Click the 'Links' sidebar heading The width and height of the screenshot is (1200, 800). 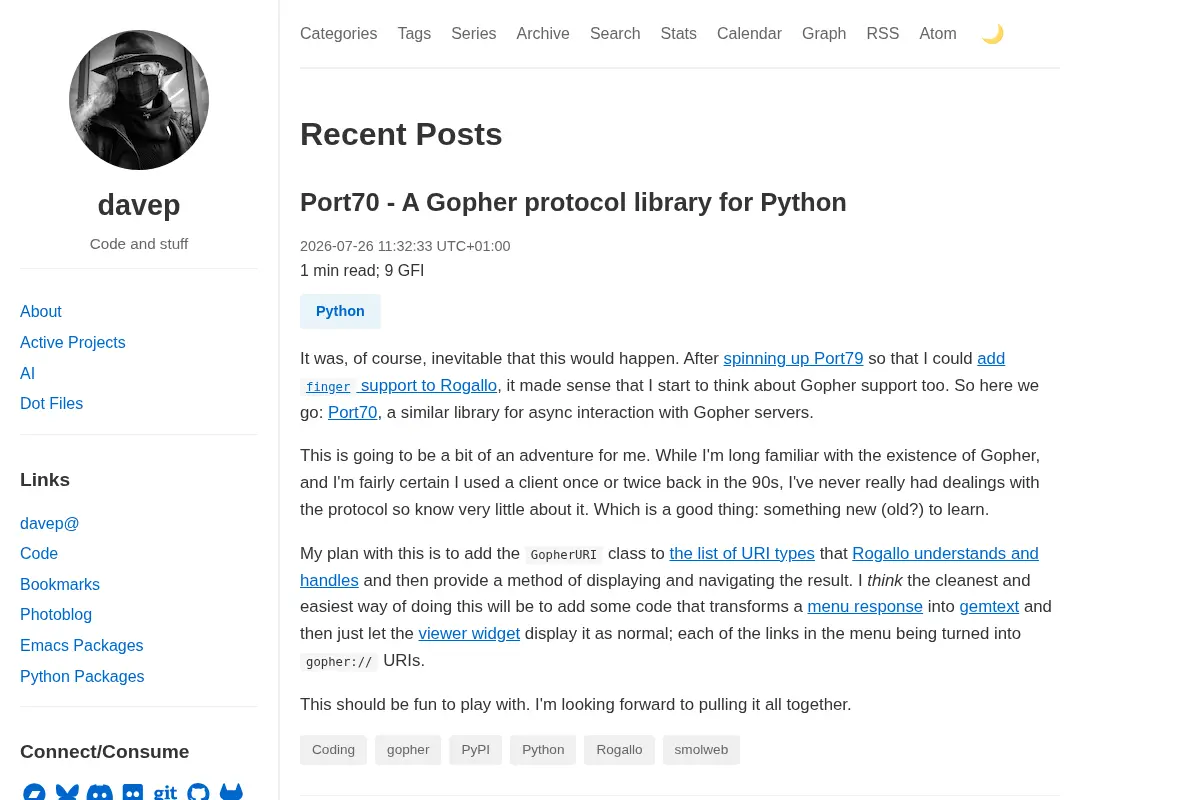(x=45, y=480)
